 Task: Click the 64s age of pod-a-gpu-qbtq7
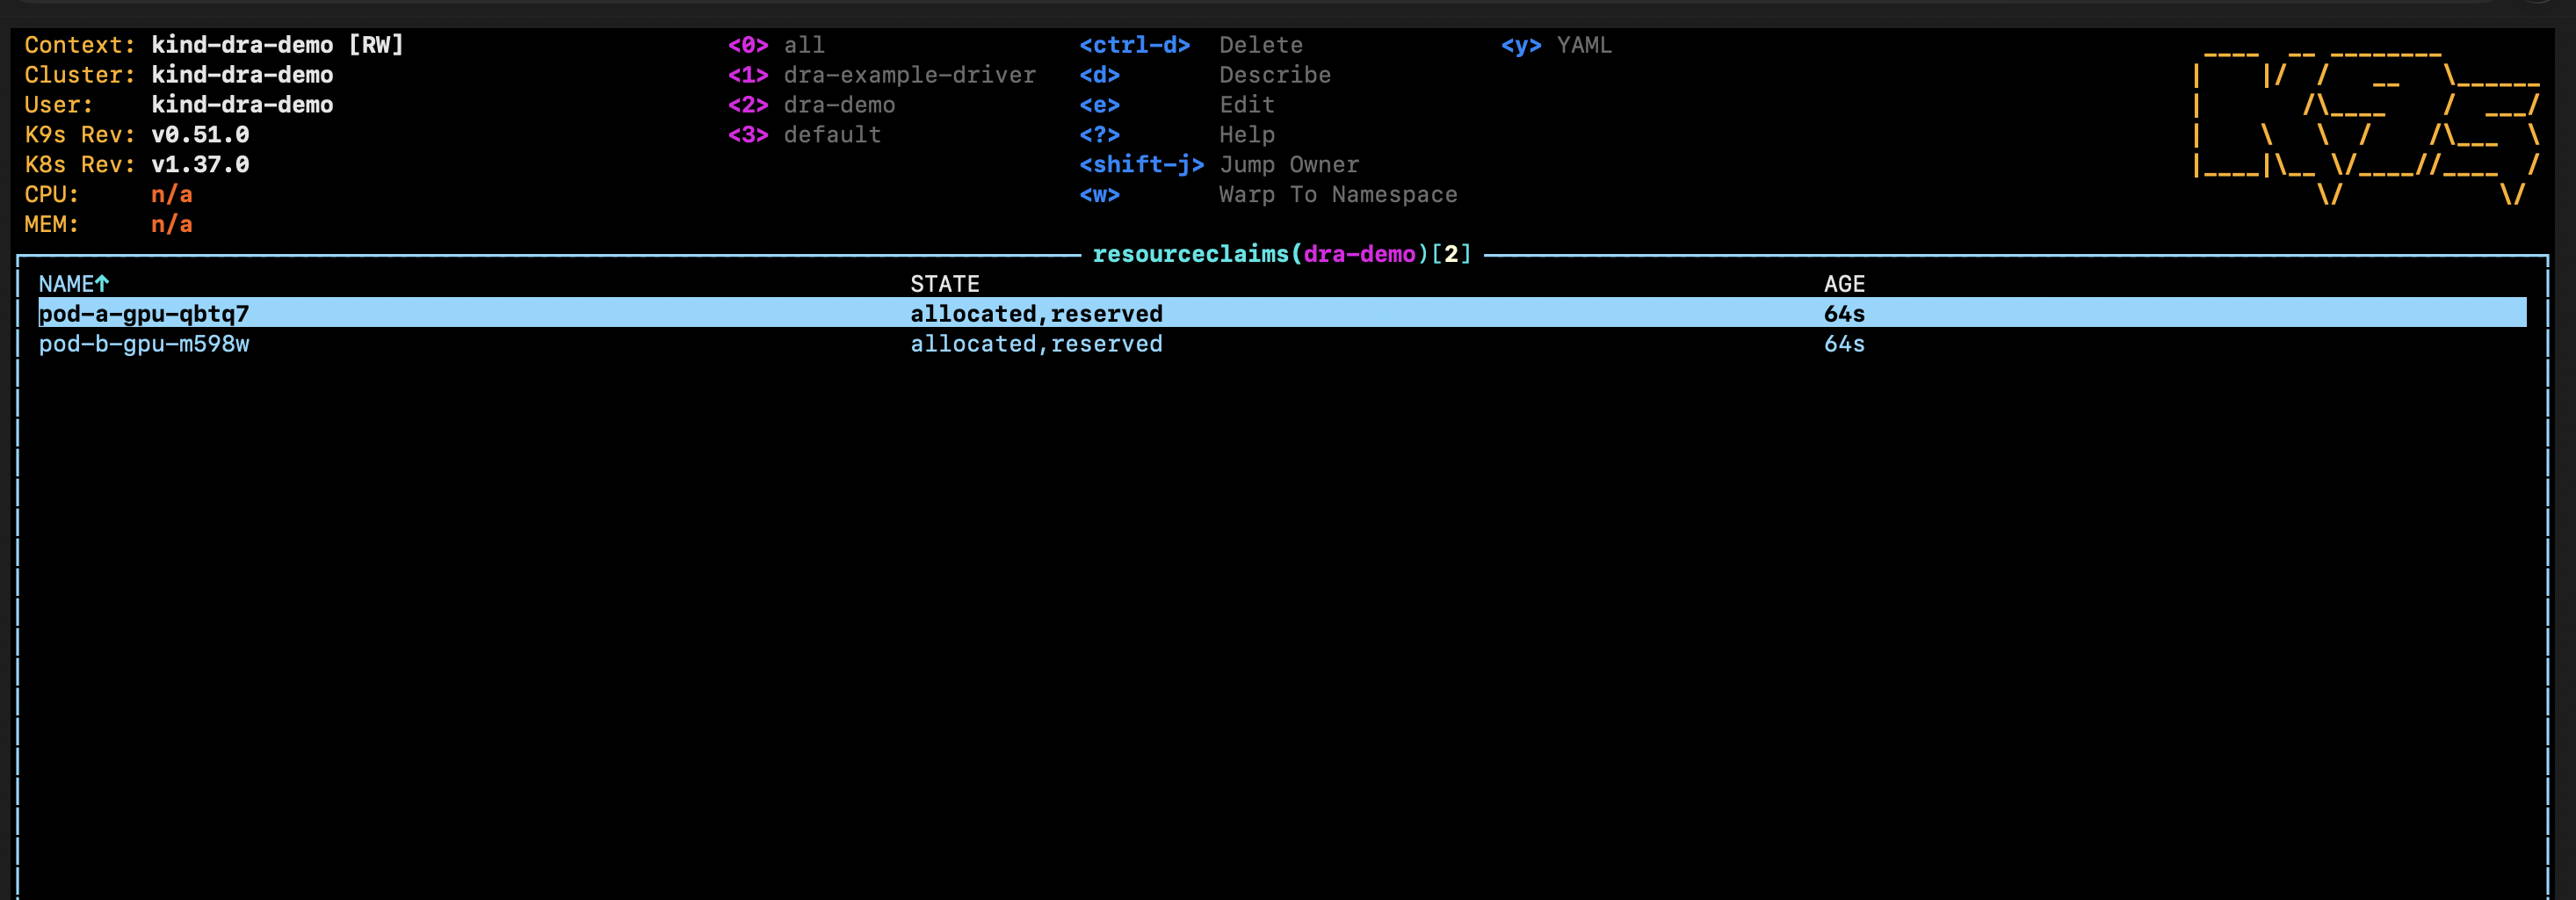pos(1844,314)
